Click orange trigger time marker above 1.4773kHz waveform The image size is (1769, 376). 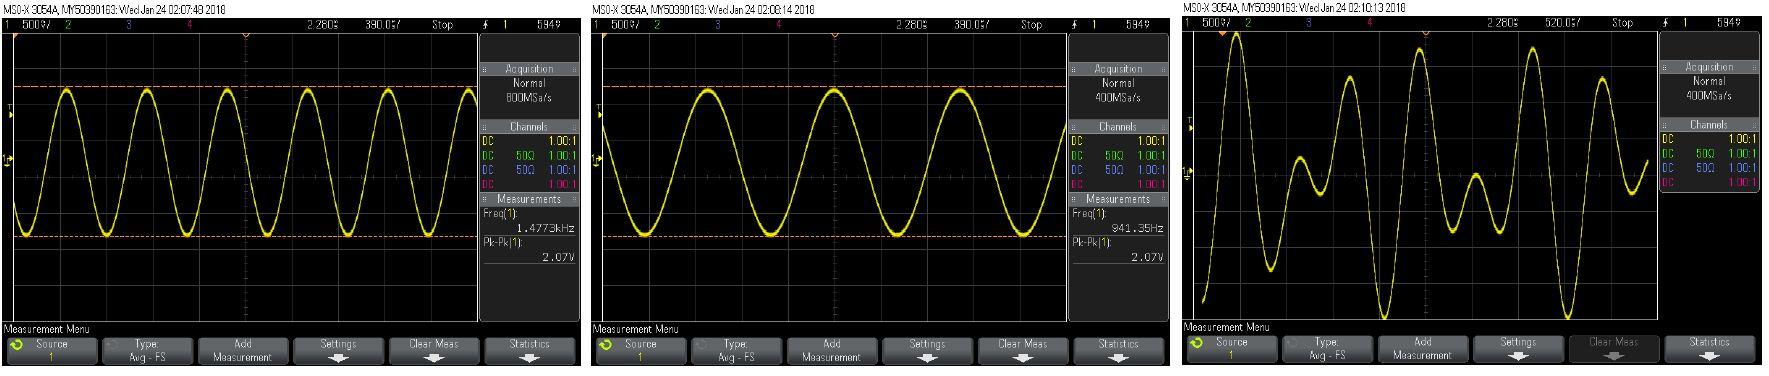(x=245, y=34)
